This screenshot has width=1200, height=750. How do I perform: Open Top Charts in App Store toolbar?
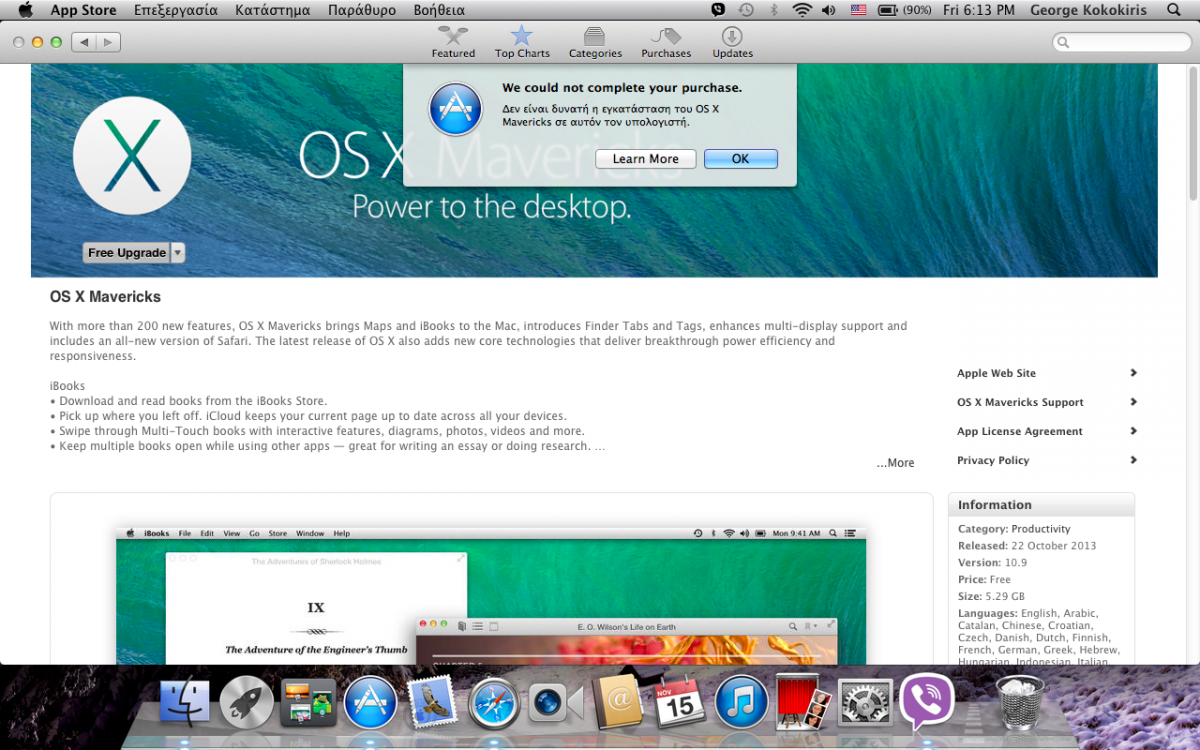(522, 42)
